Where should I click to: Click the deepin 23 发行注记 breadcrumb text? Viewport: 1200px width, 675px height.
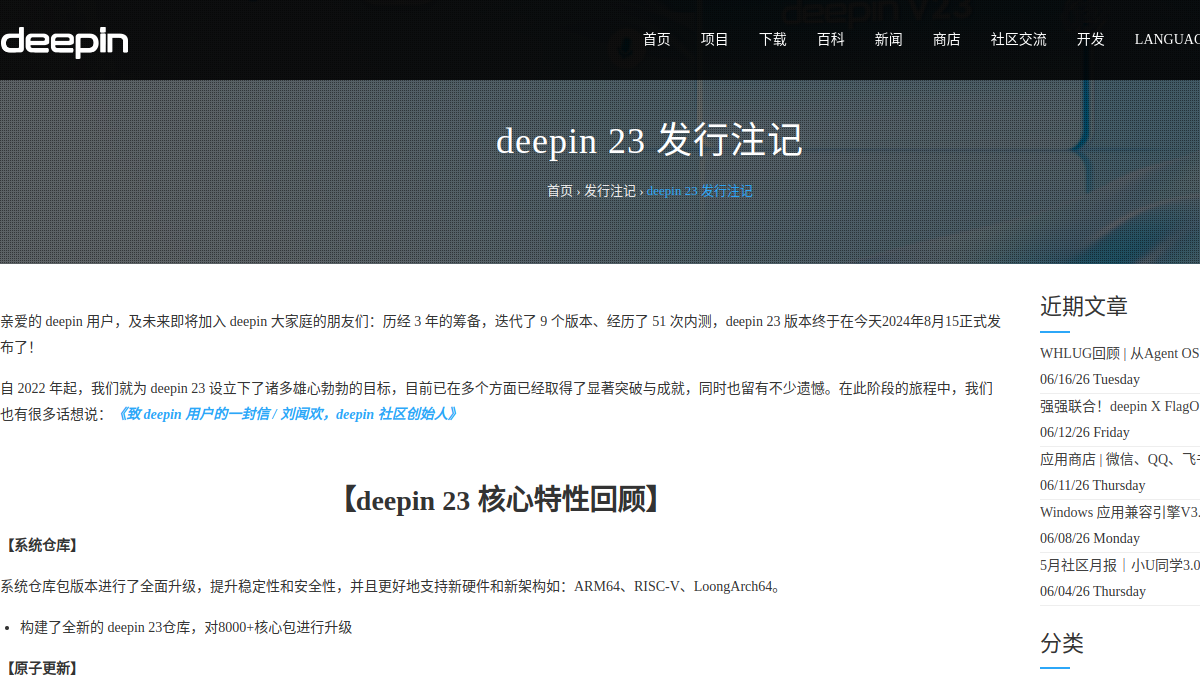699,191
